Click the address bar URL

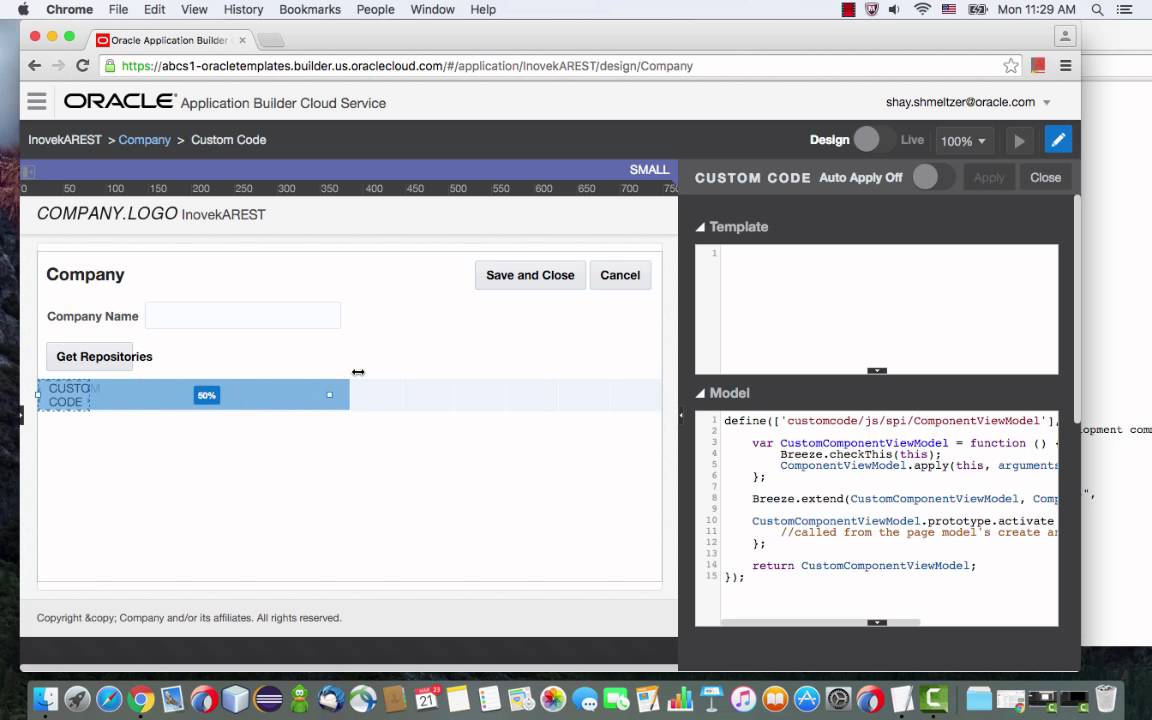407,65
